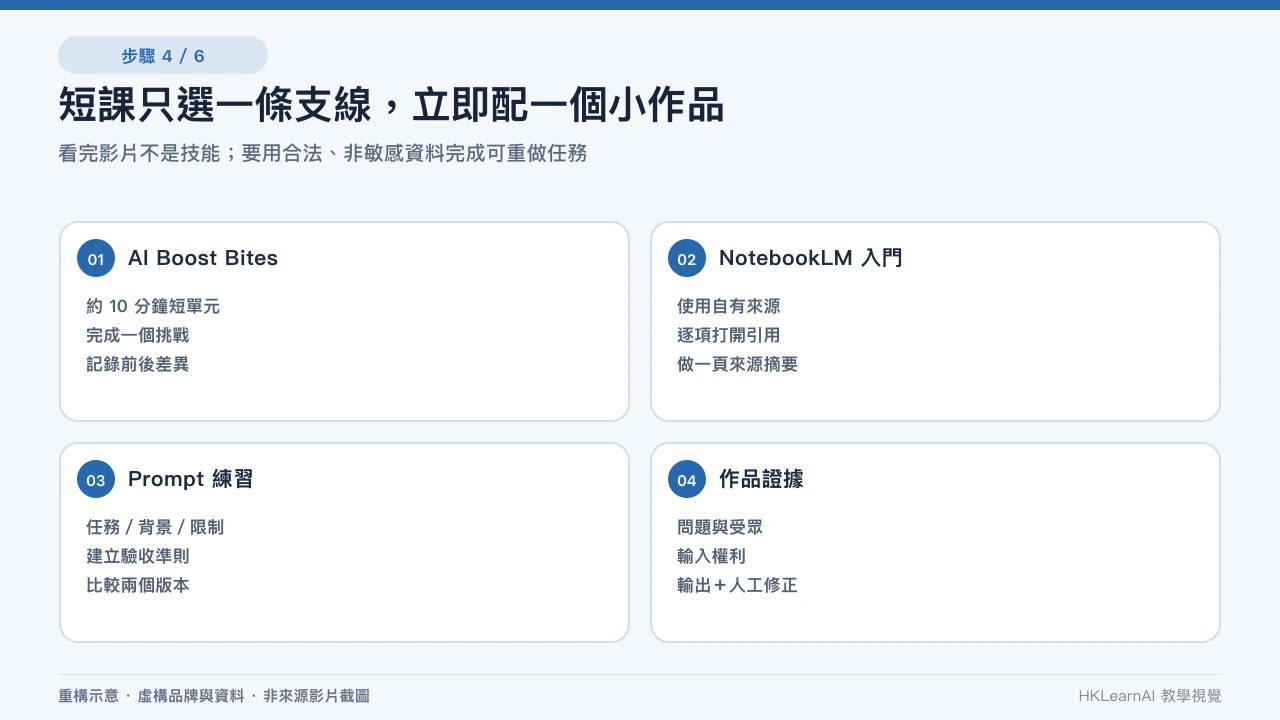The height and width of the screenshot is (720, 1280).
Task: Click the line 做一頁來源摘要
Action: click(737, 364)
